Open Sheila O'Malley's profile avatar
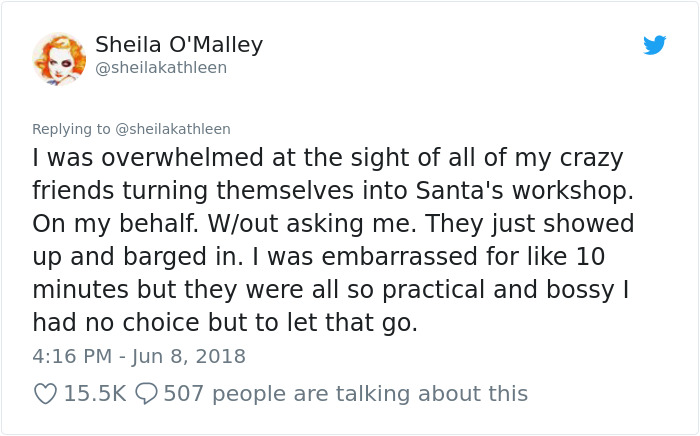 [59, 57]
